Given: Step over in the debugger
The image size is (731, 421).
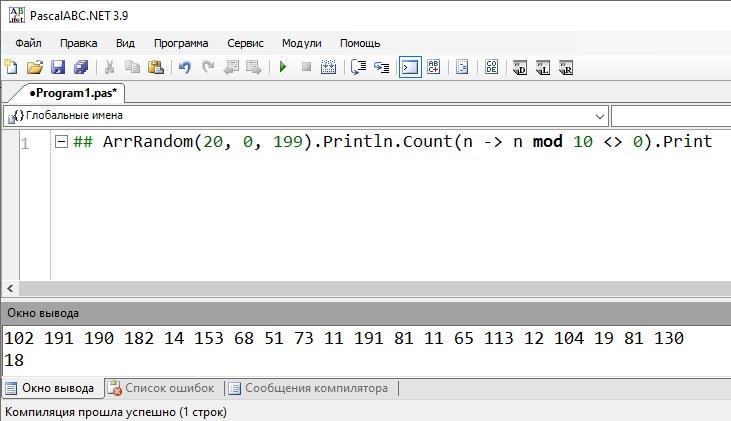Looking at the screenshot, I should pos(359,67).
